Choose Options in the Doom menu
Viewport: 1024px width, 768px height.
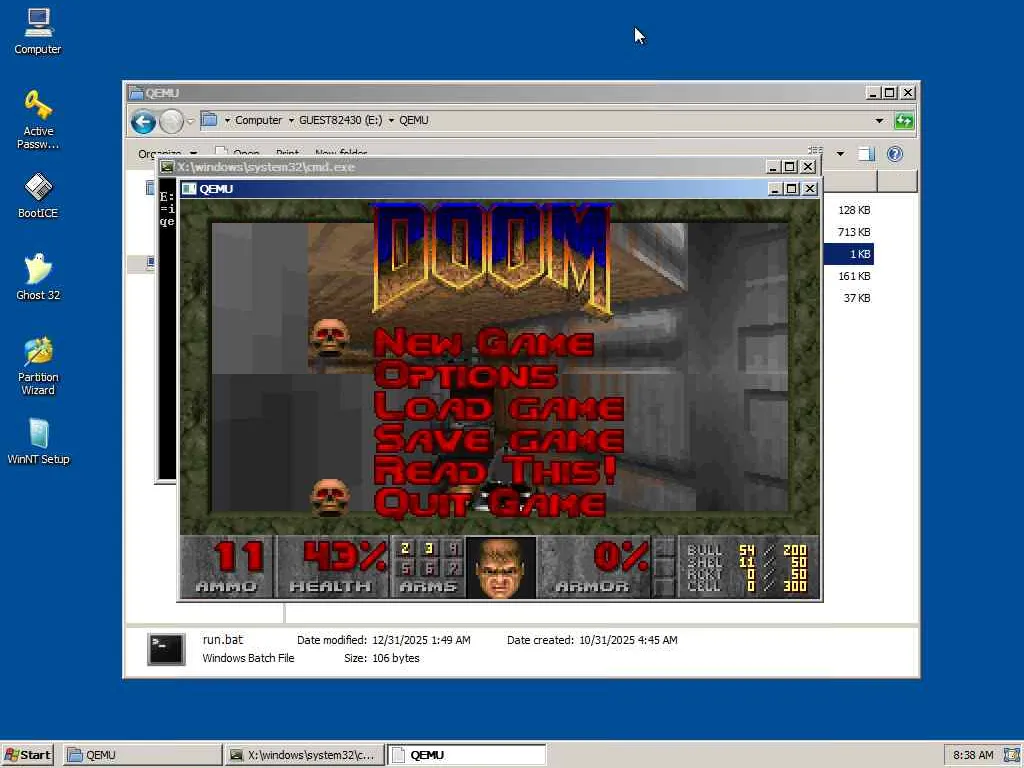click(466, 375)
